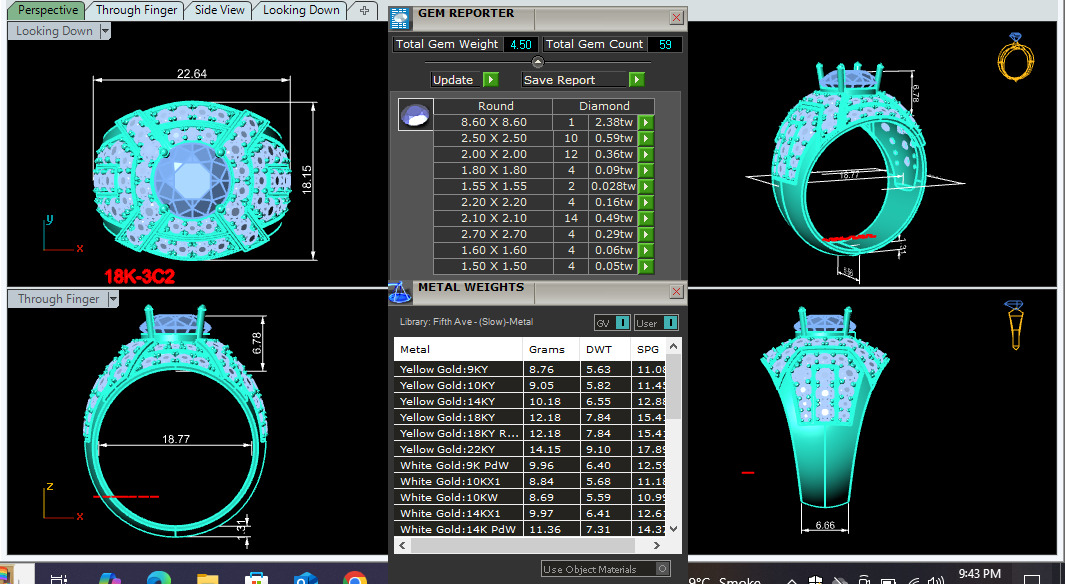
Task: Select the White Gold:14K PdW row
Action: (x=530, y=529)
